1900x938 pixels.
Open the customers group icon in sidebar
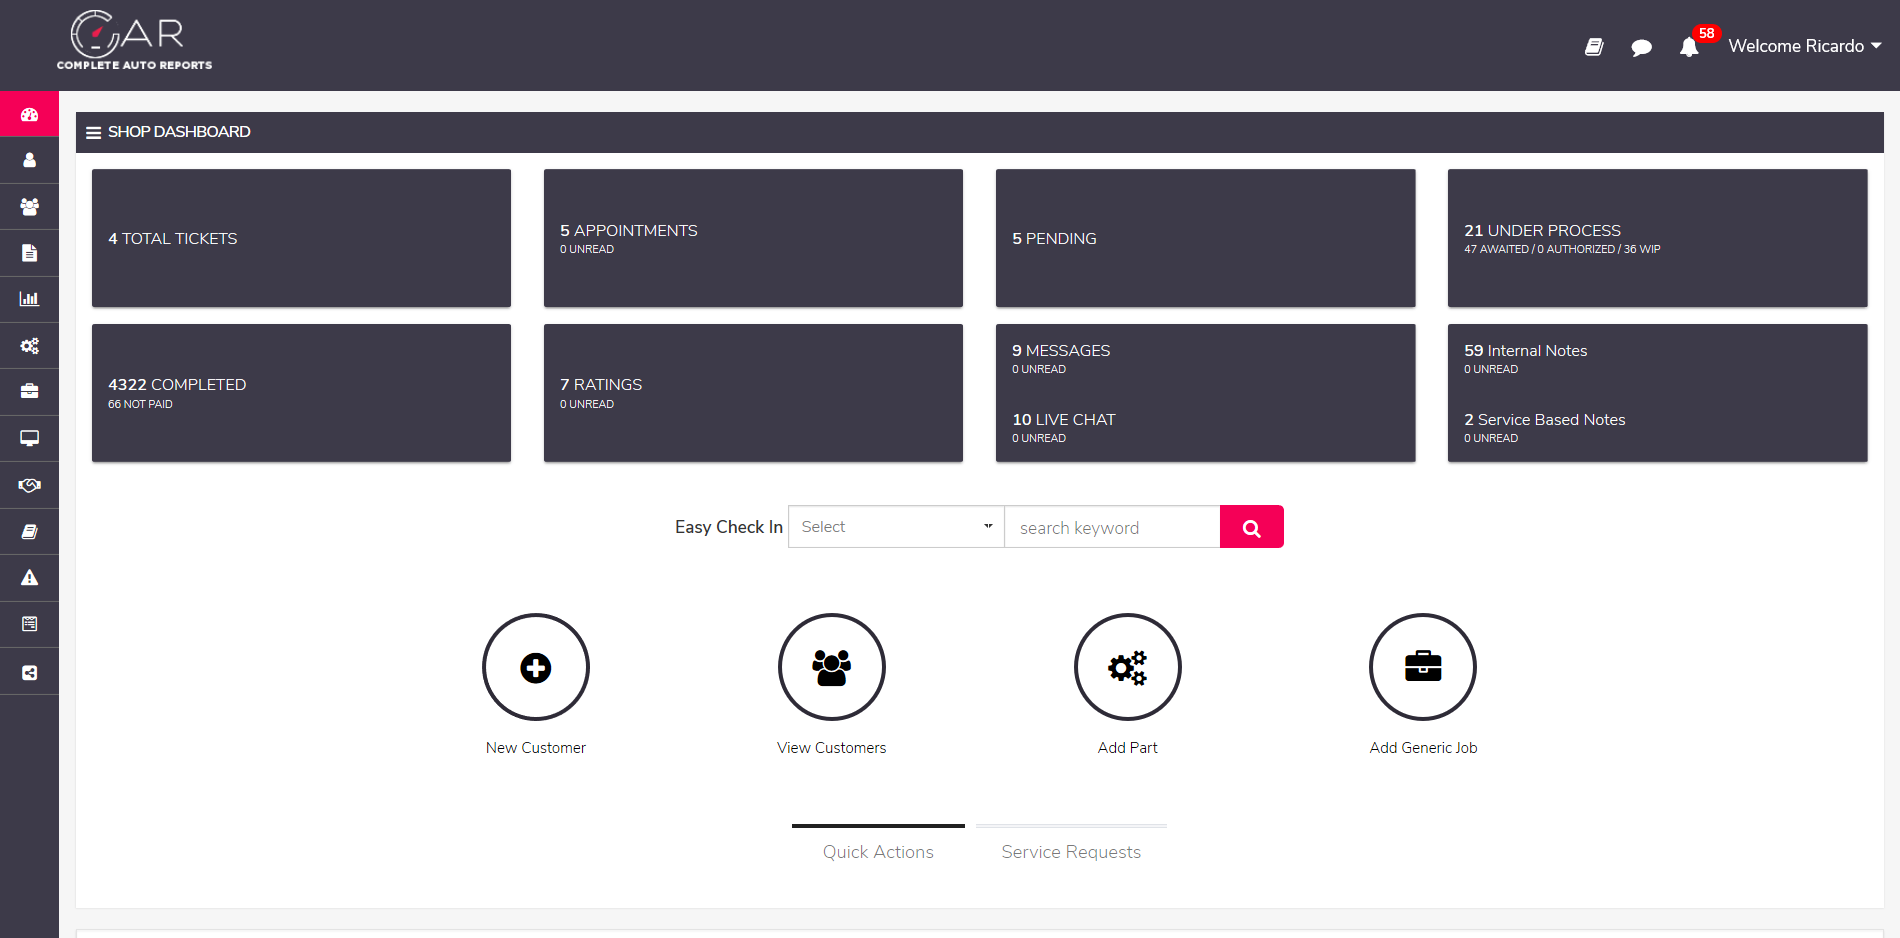tap(29, 207)
